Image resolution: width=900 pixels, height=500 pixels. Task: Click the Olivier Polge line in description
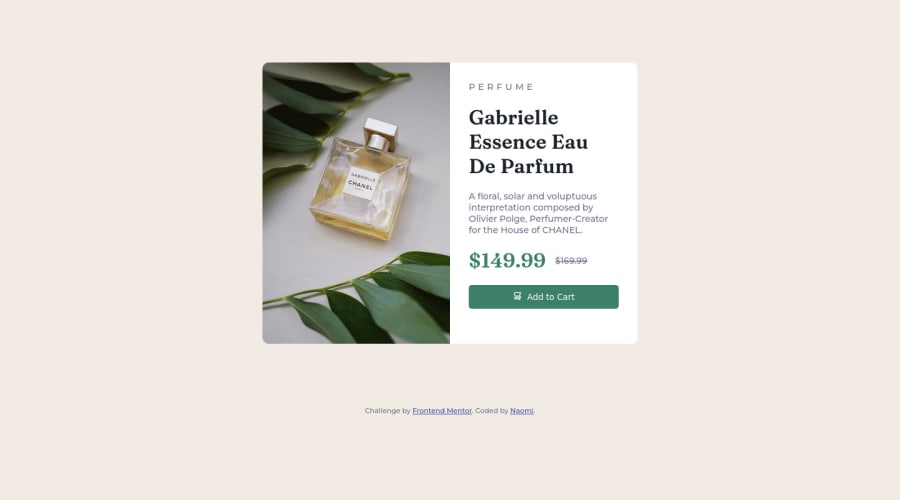[538, 219]
